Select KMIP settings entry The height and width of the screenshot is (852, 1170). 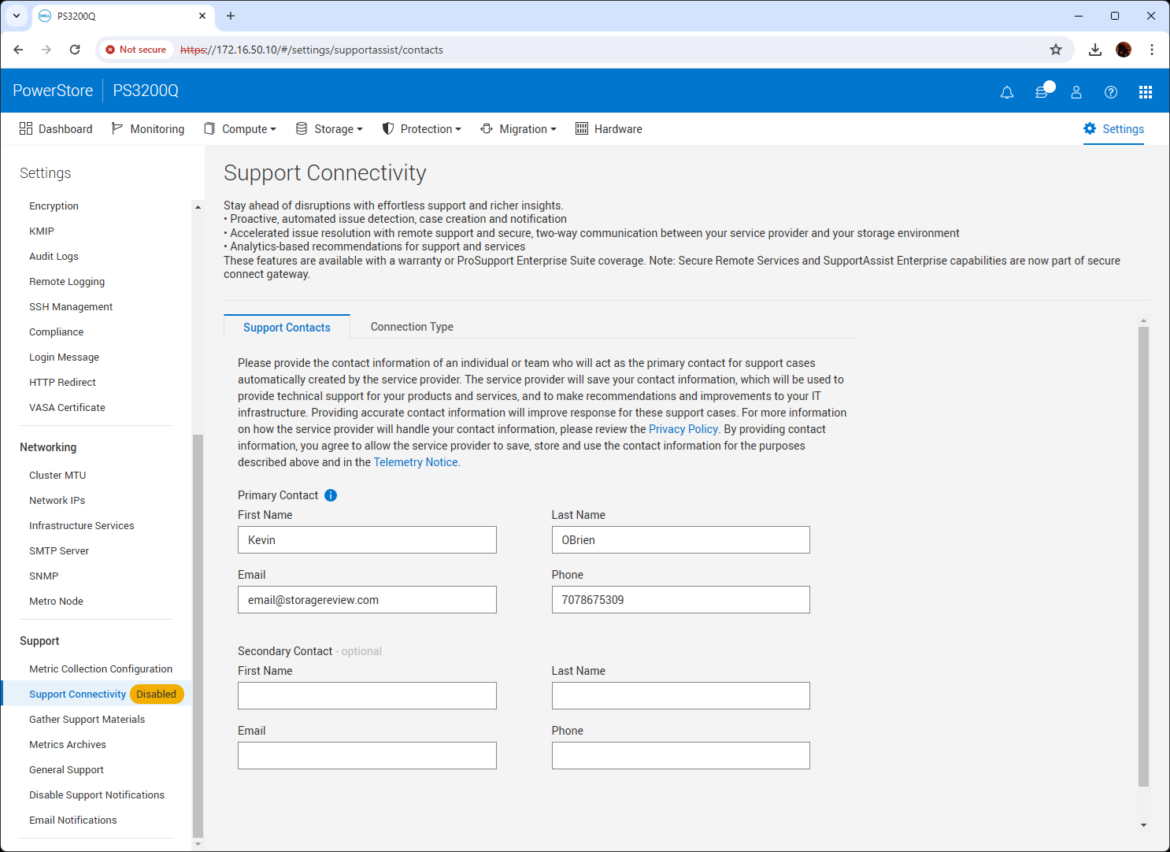pos(42,231)
